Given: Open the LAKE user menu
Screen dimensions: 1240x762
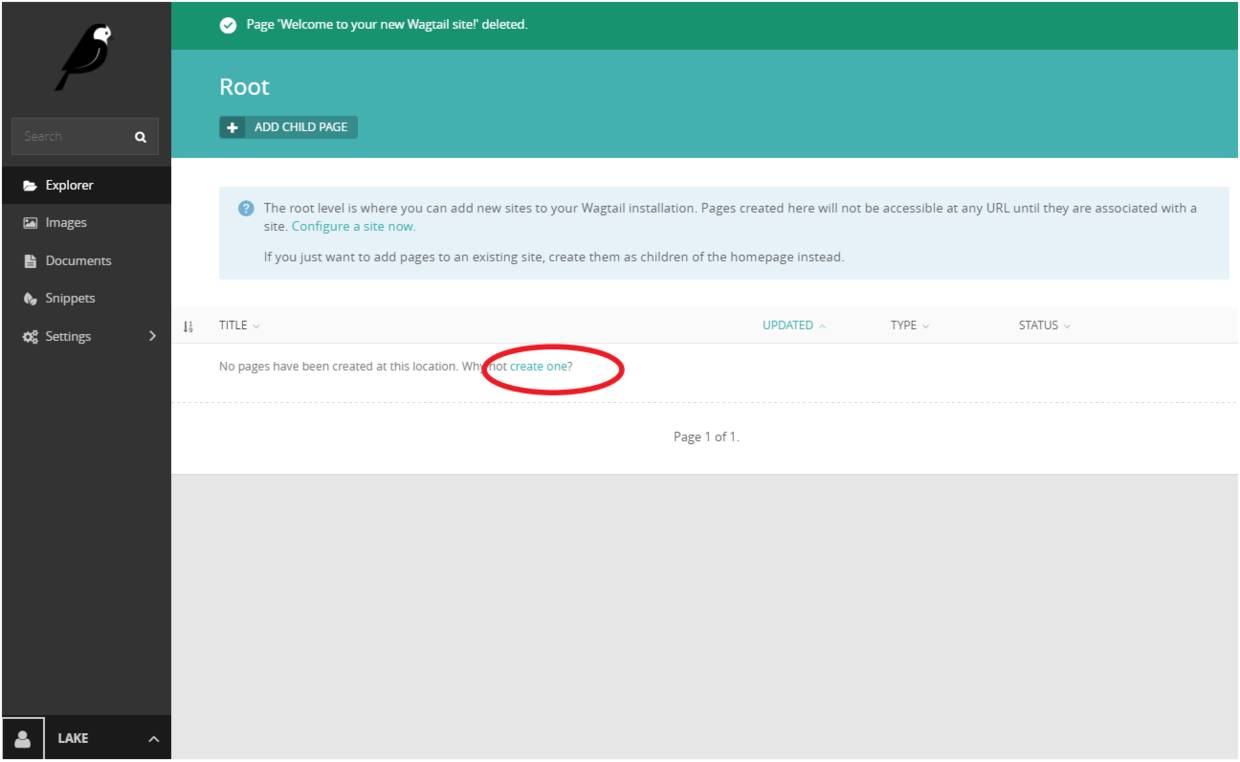Looking at the screenshot, I should (x=86, y=739).
